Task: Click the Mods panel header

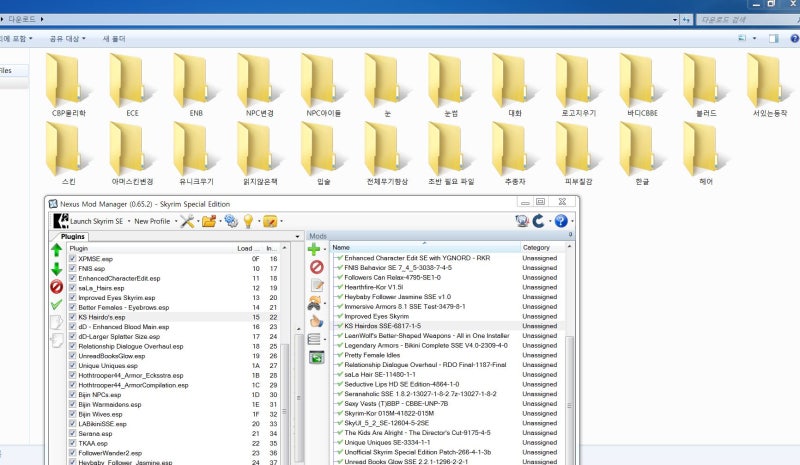Action: click(439, 236)
